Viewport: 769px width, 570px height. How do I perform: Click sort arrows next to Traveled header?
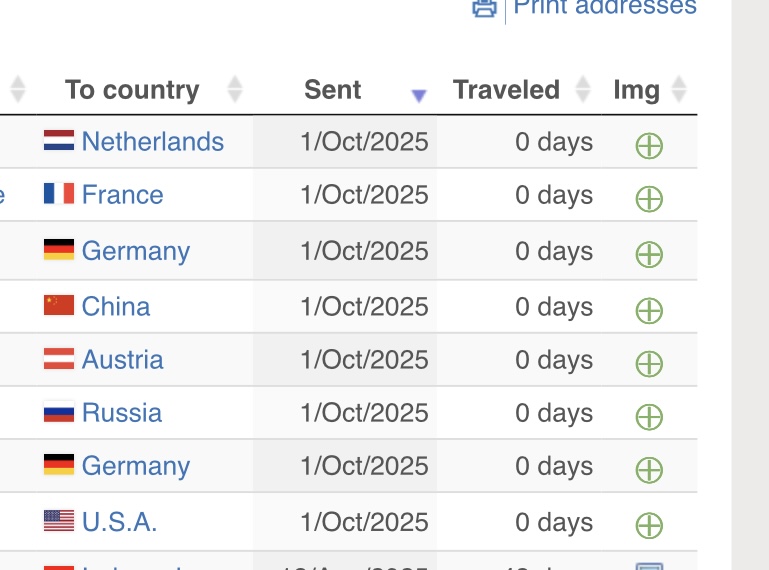point(584,90)
